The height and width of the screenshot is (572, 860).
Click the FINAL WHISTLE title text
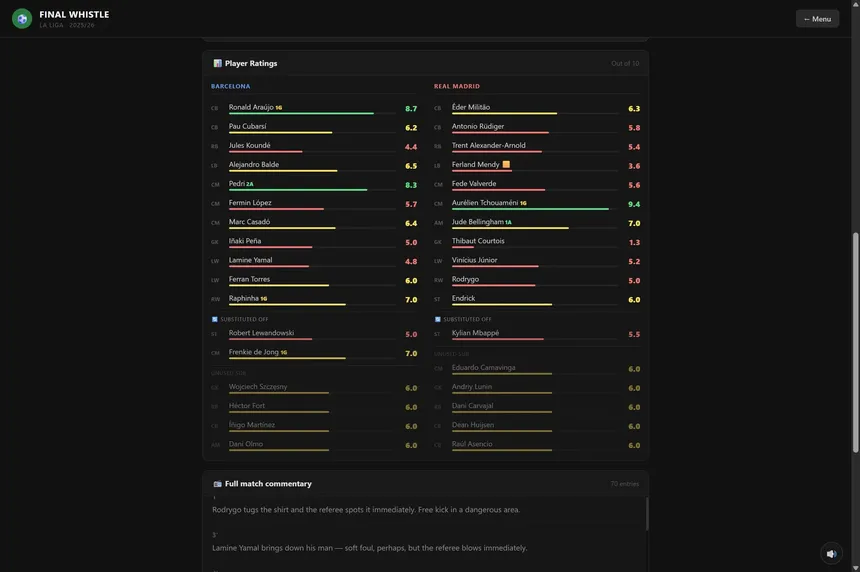click(74, 14)
